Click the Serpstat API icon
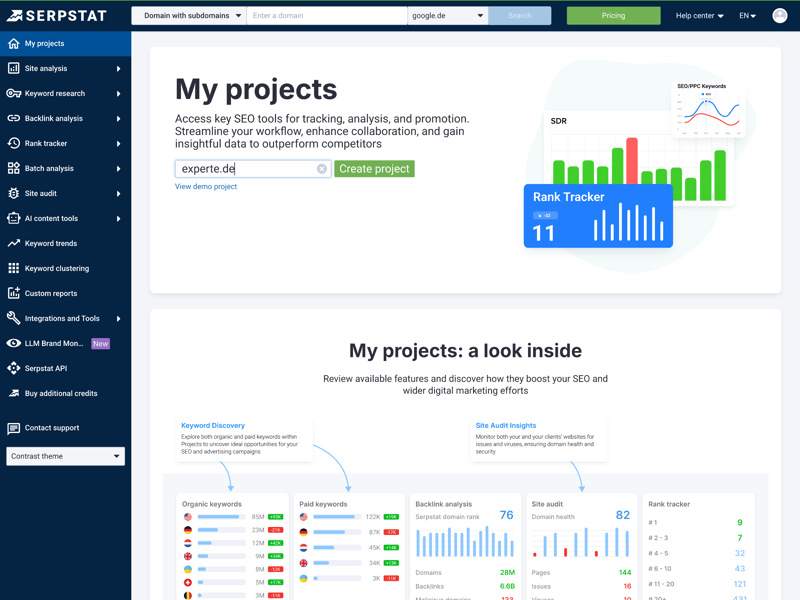 tap(14, 368)
